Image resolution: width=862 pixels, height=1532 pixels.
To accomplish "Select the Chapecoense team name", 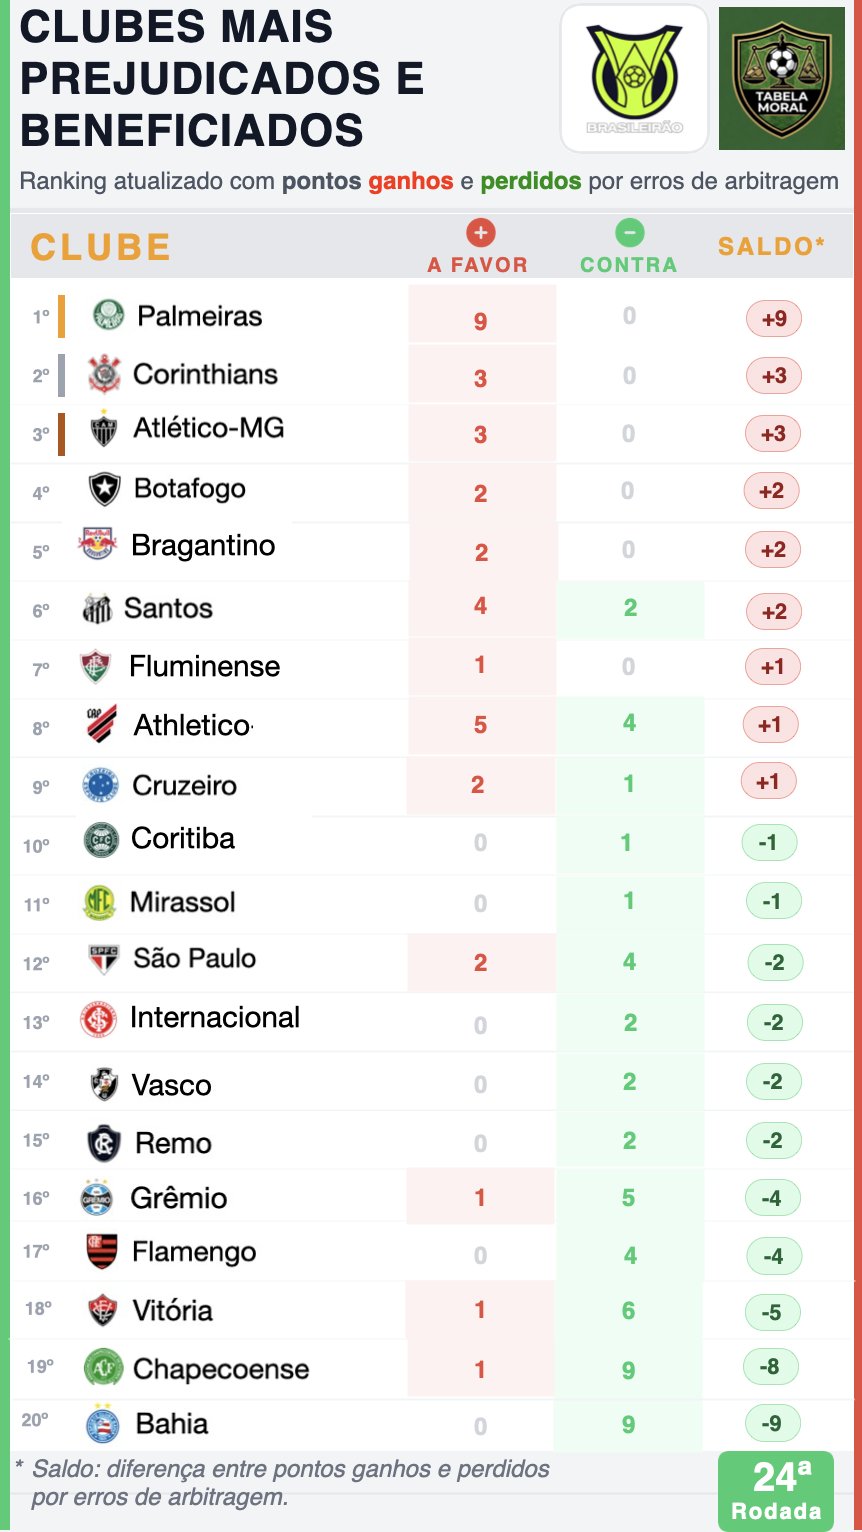I will pyautogui.click(x=221, y=1369).
